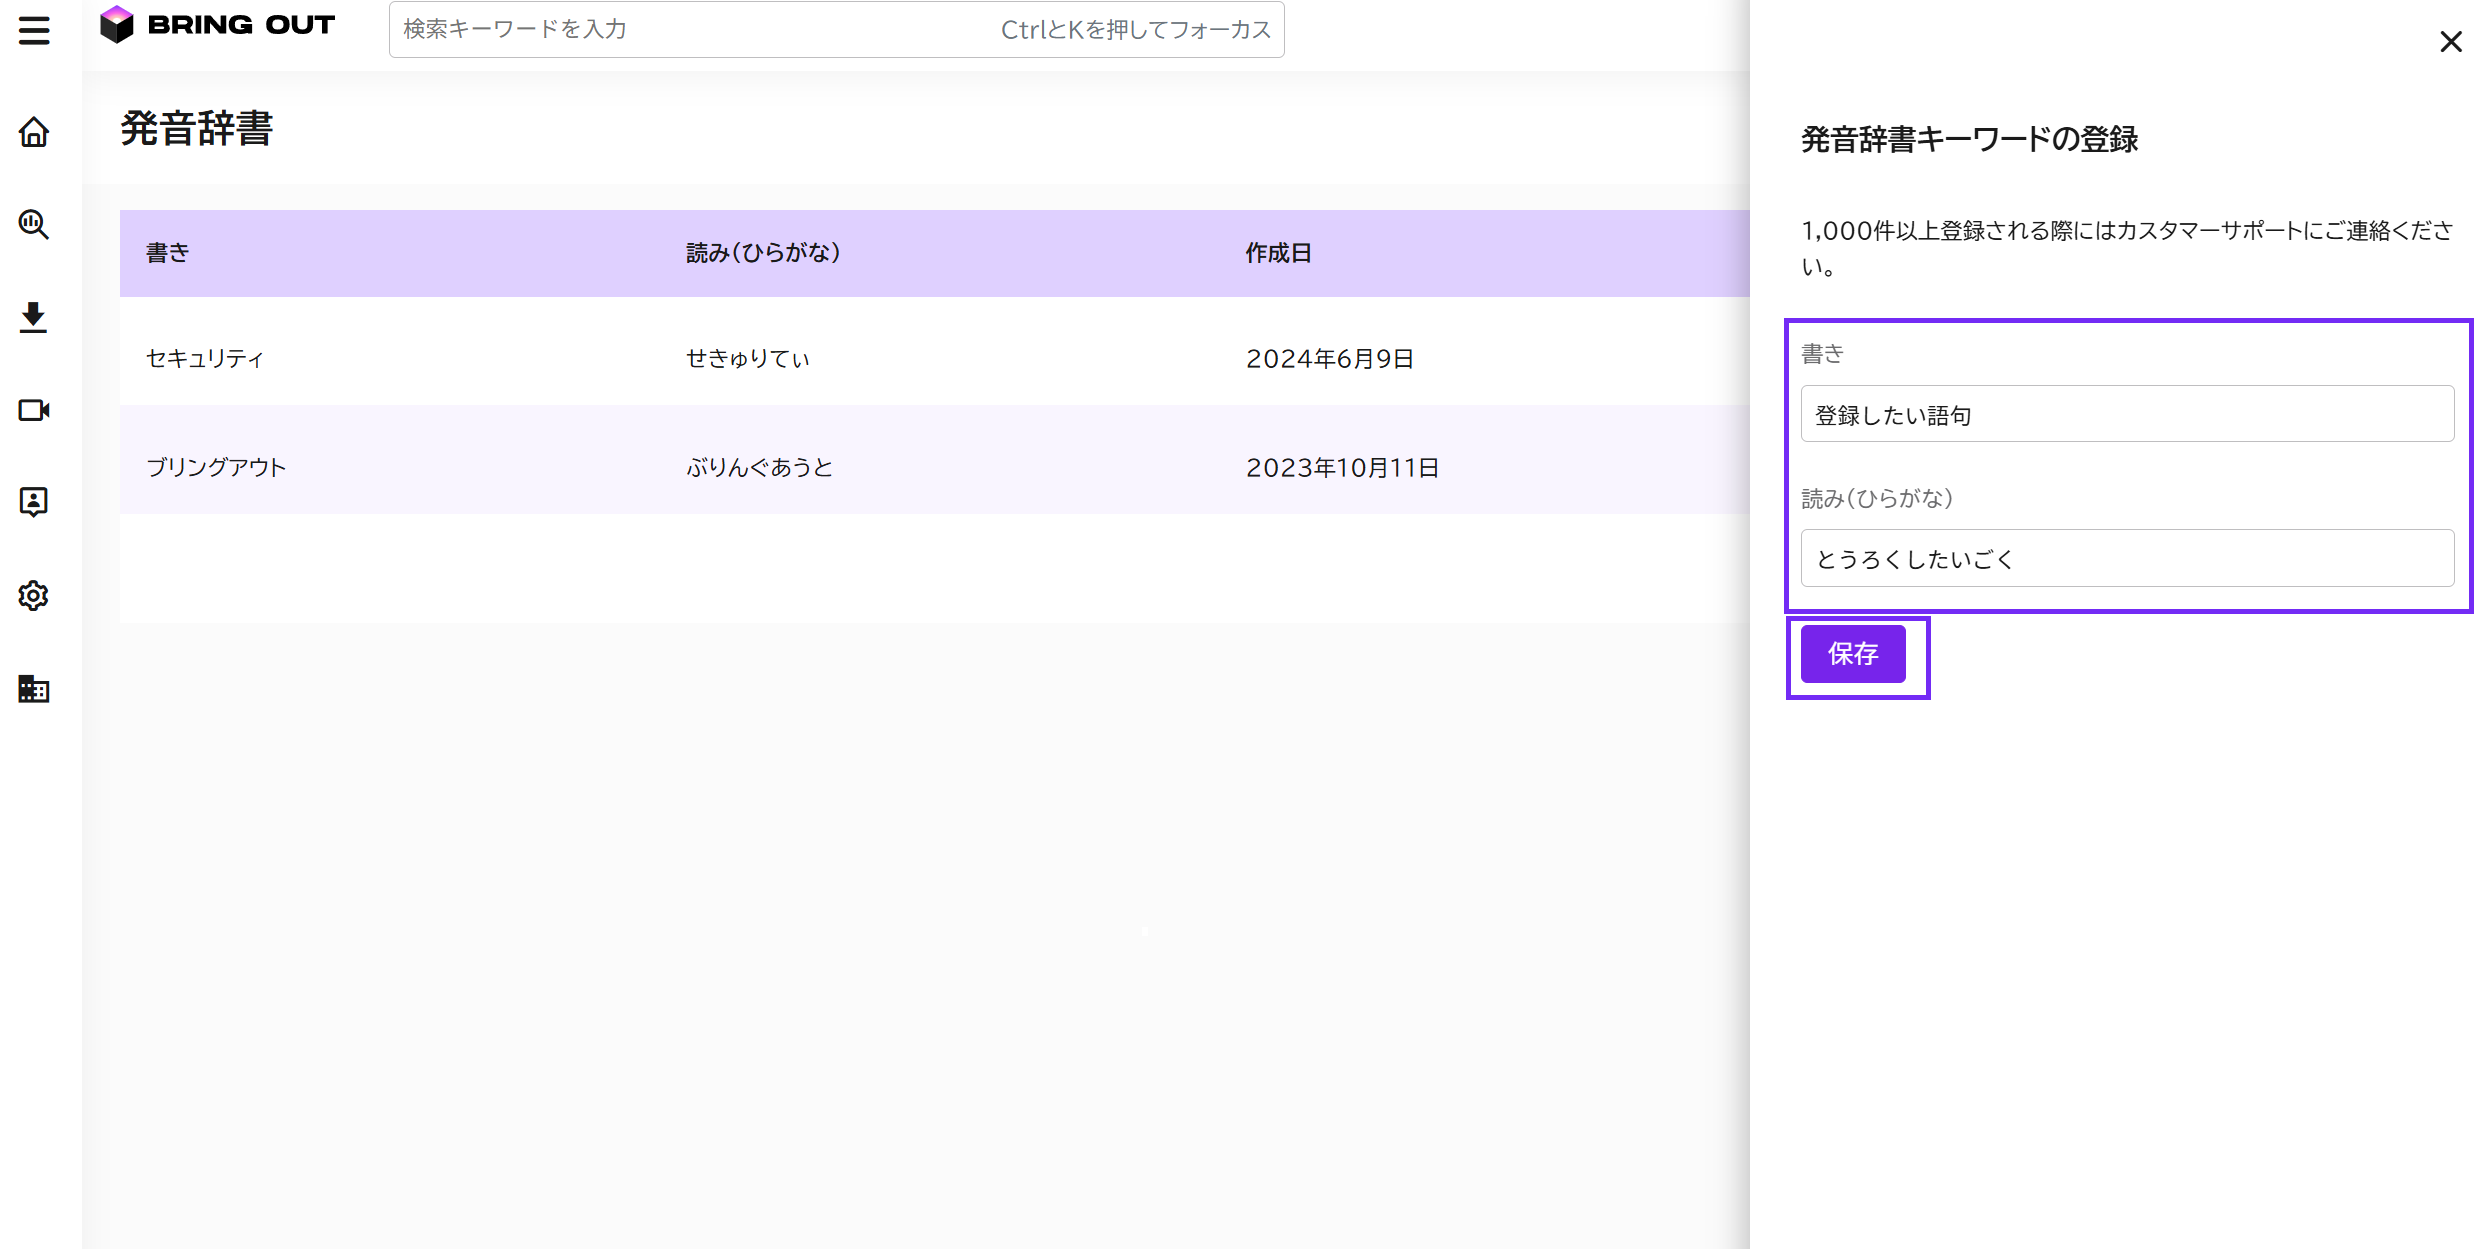This screenshot has width=2490, height=1249.
Task: Select the セキュリティ table row
Action: (x=934, y=358)
